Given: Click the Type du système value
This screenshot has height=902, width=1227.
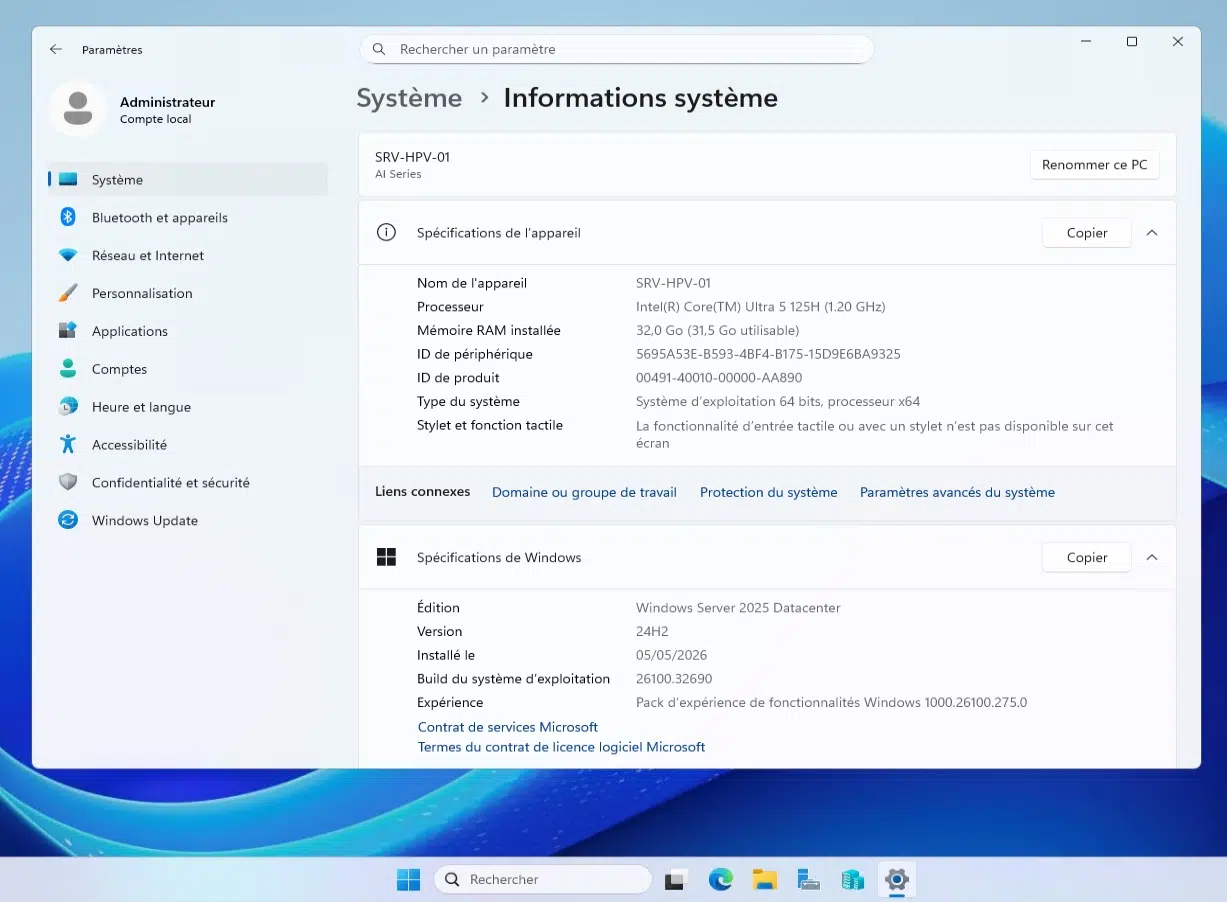Looking at the screenshot, I should point(778,402).
